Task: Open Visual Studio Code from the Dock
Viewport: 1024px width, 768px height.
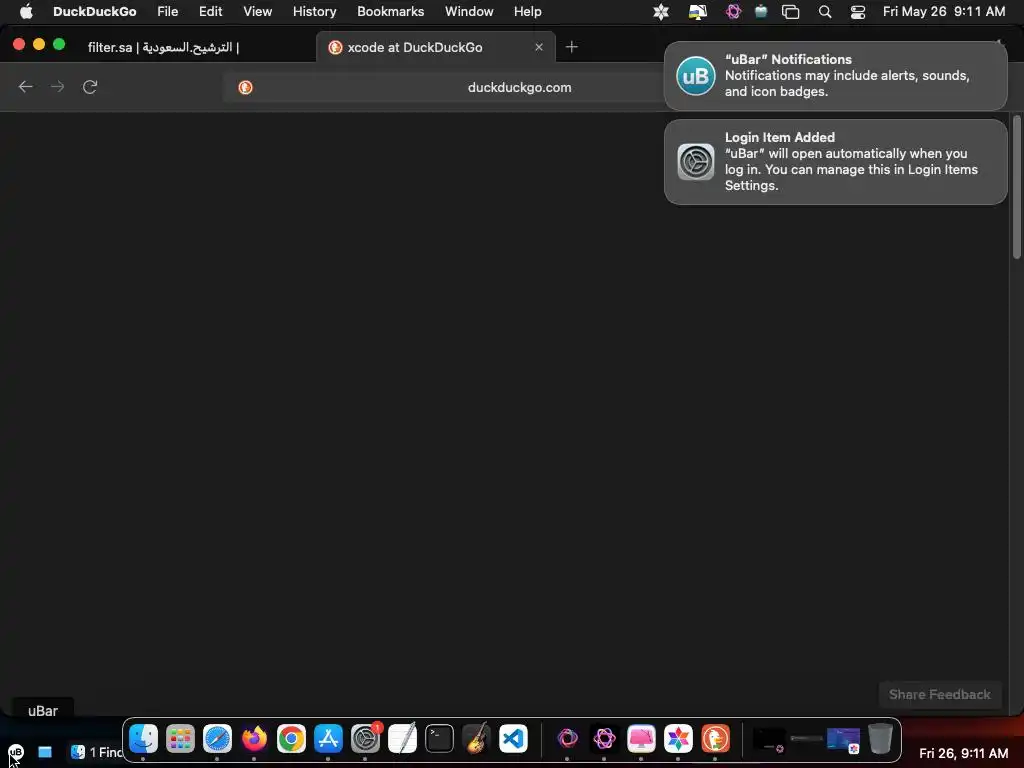Action: (513, 739)
